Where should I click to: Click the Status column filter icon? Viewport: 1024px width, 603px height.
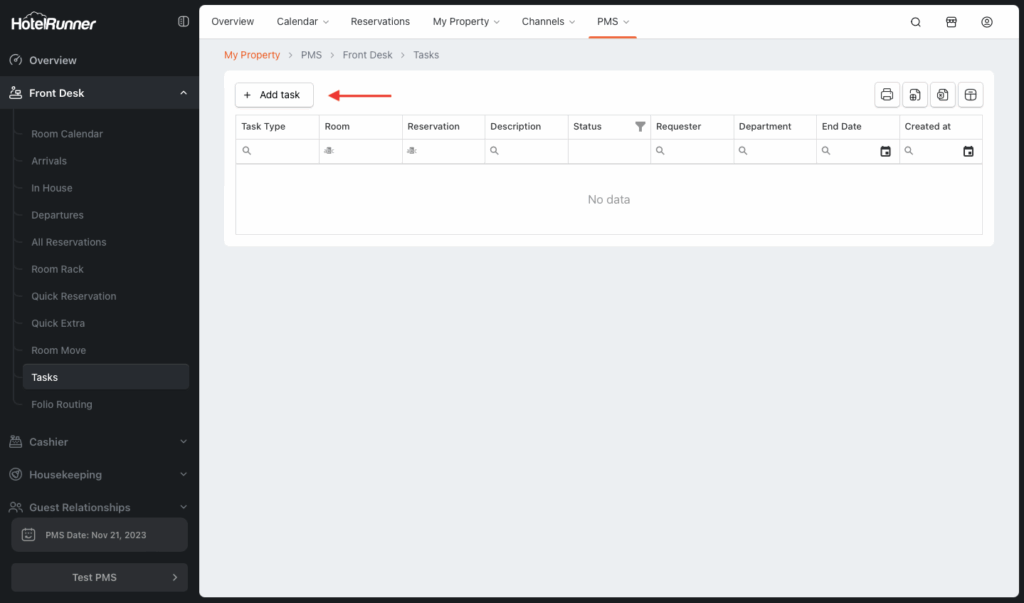pyautogui.click(x=640, y=127)
